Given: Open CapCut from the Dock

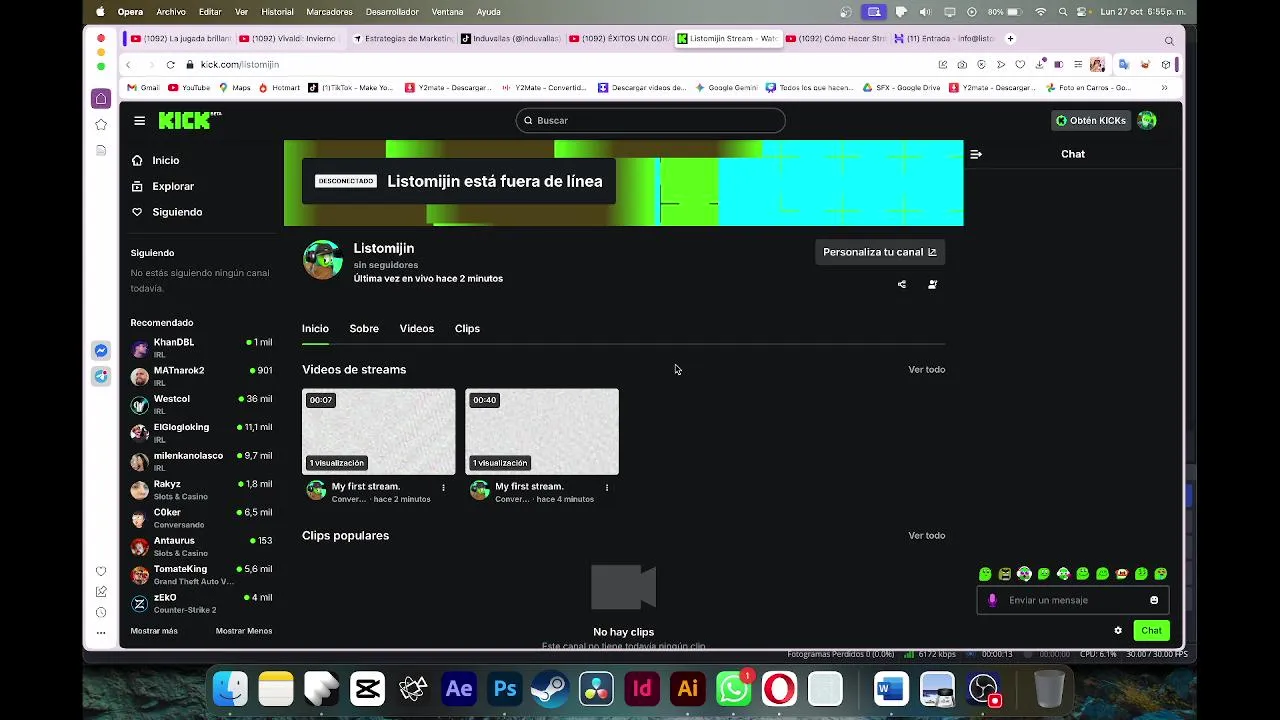Looking at the screenshot, I should pyautogui.click(x=367, y=689).
